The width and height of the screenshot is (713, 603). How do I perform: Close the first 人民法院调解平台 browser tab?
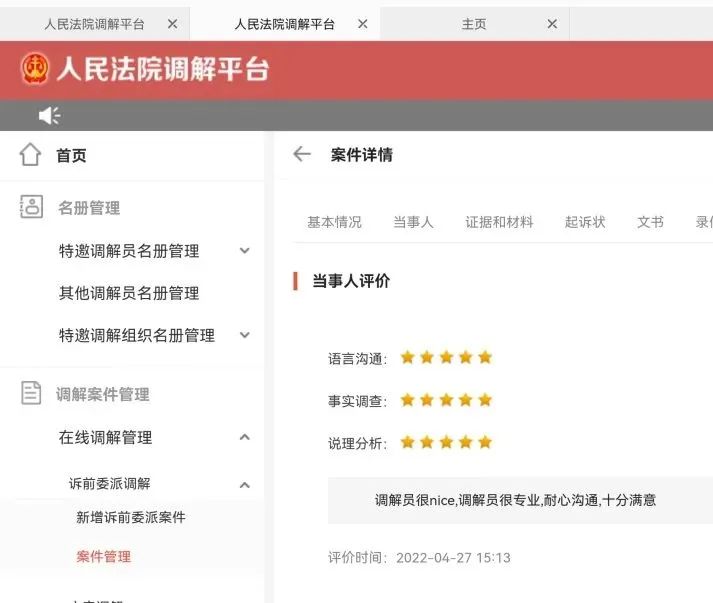[172, 24]
